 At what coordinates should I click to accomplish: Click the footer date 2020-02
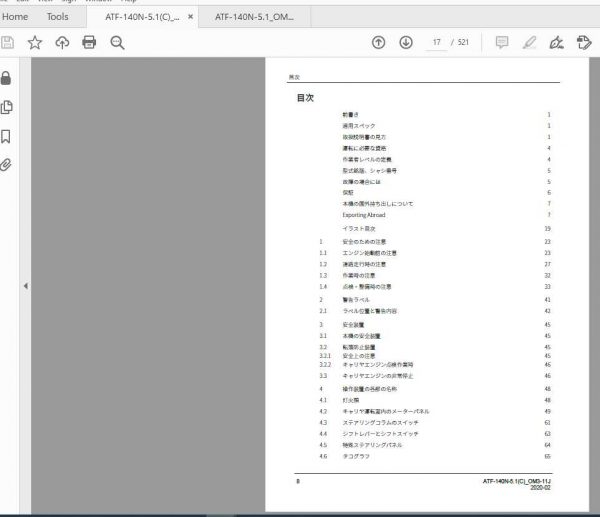(540, 488)
